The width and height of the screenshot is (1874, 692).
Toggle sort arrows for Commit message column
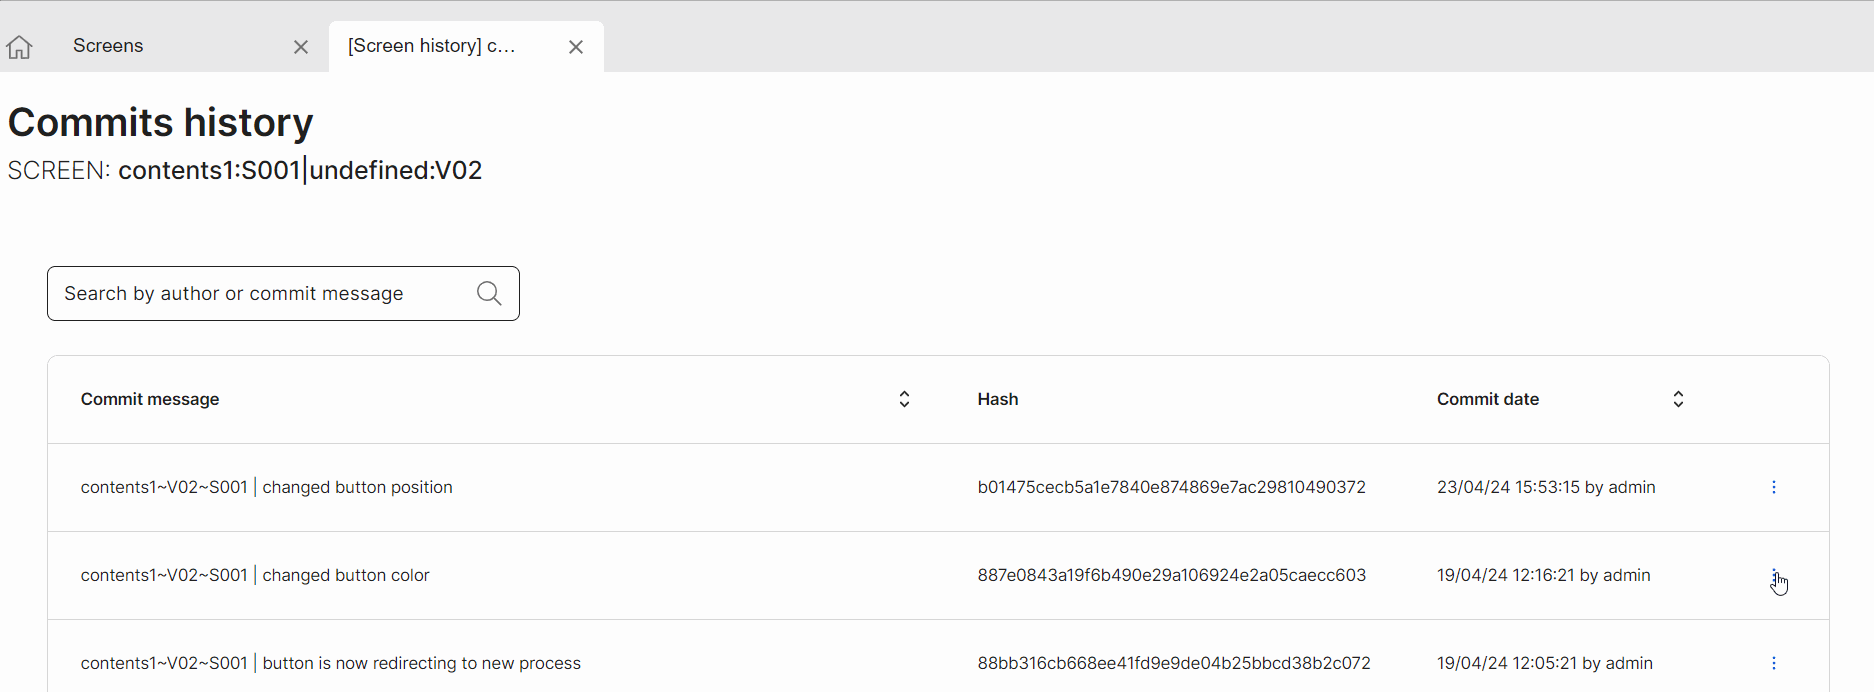(904, 399)
